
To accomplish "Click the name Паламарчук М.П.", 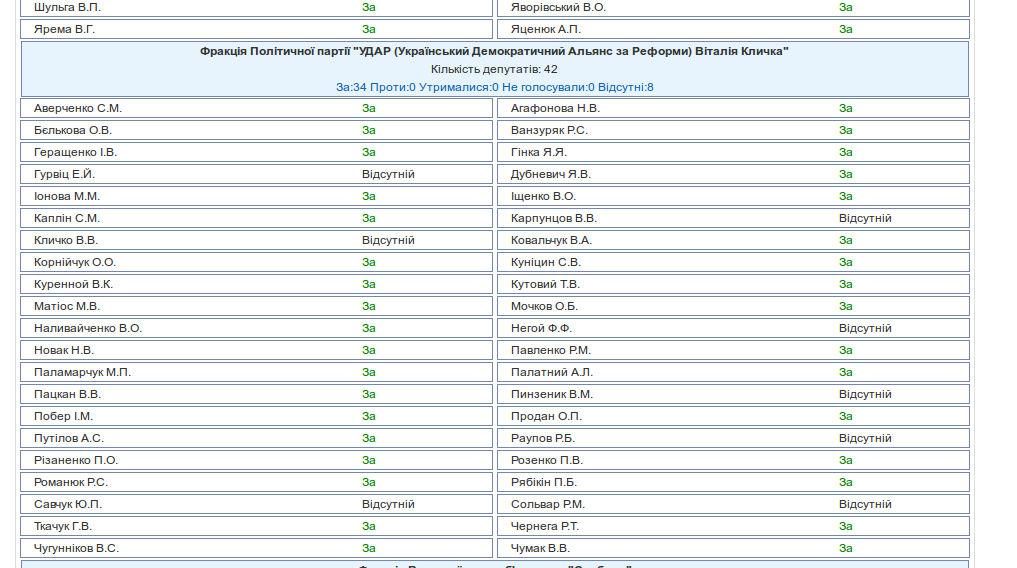I will tap(82, 373).
